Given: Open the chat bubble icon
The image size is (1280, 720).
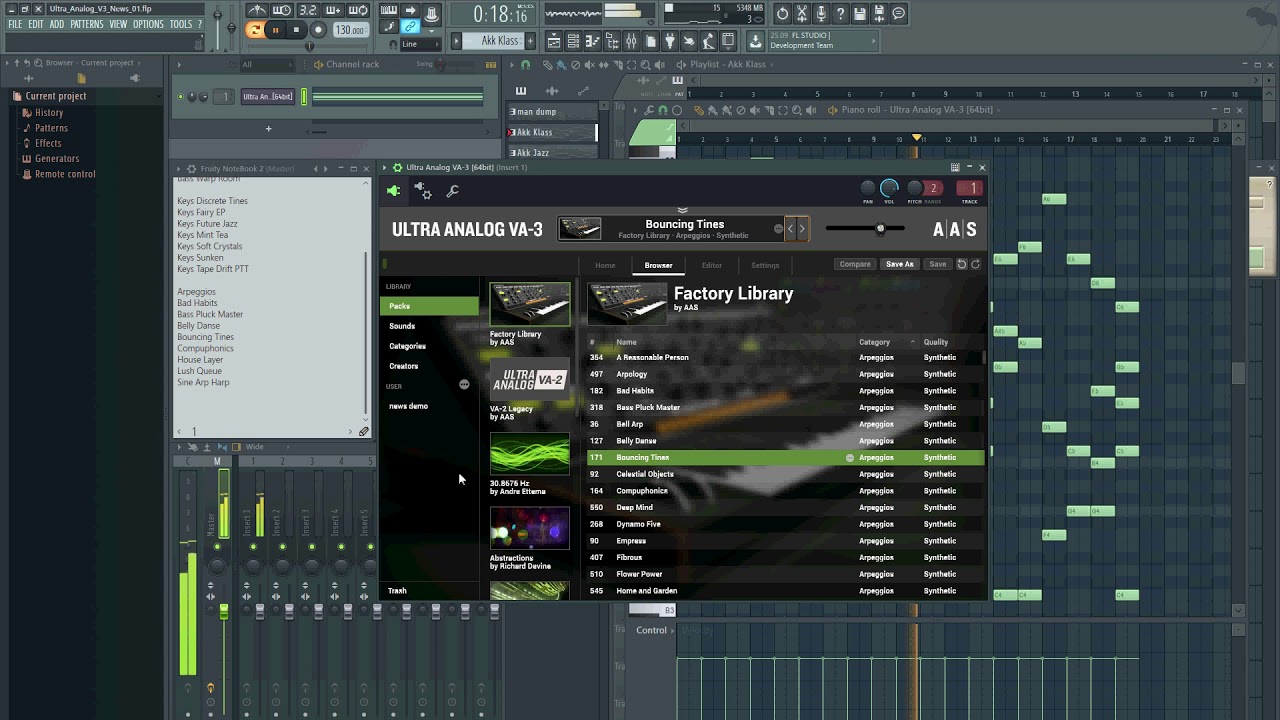Looking at the screenshot, I should click(899, 14).
